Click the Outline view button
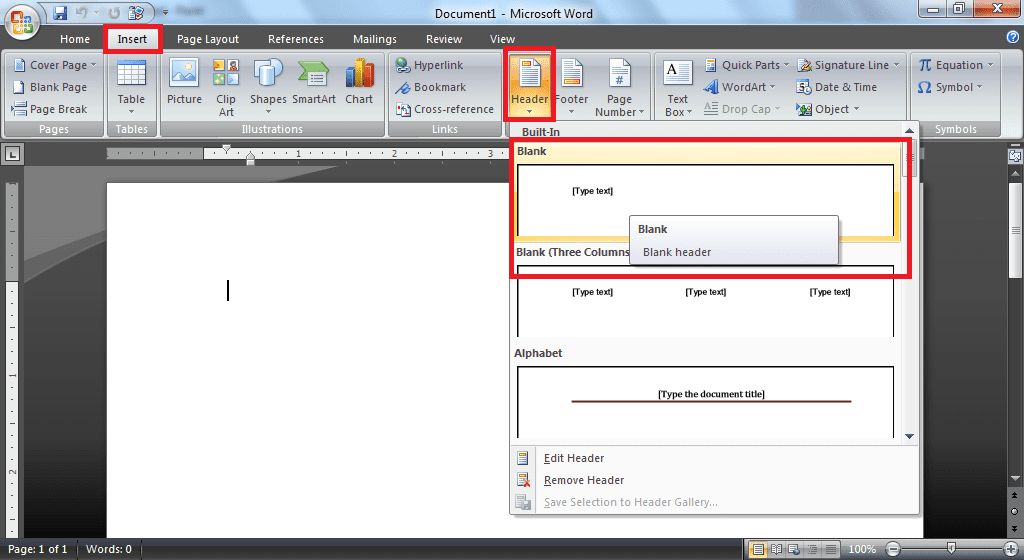Screen dimensions: 1024x560 [812, 549]
